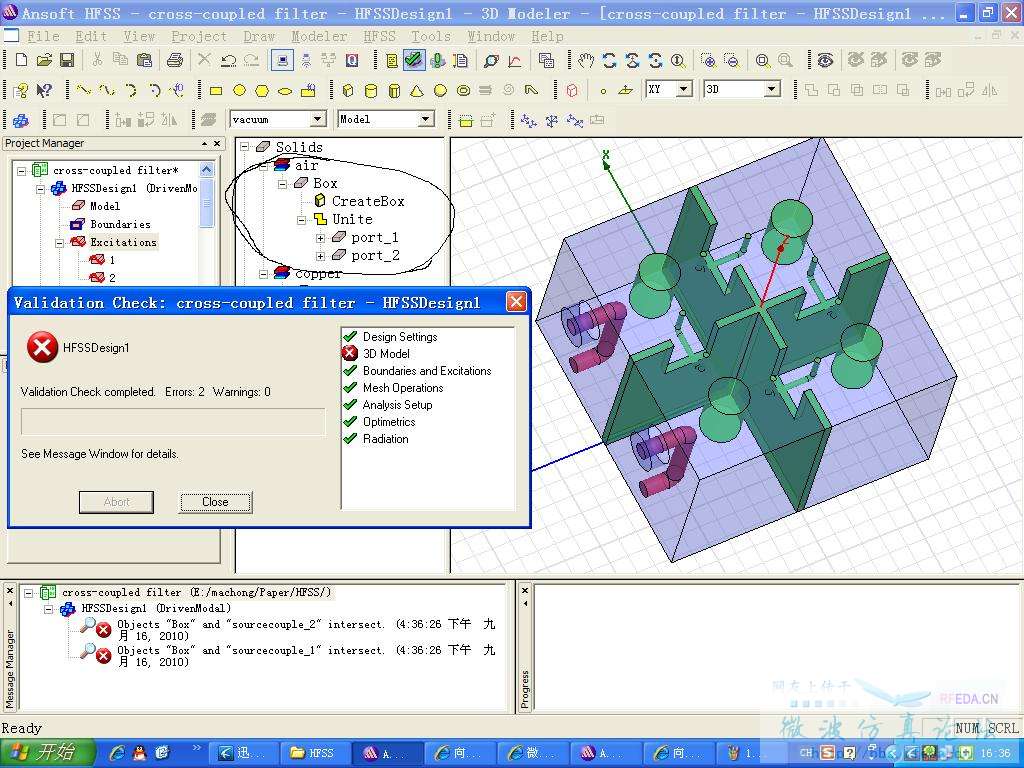The width and height of the screenshot is (1024, 768).
Task: Collapse Excitations in Project Manager
Action: coord(59,242)
